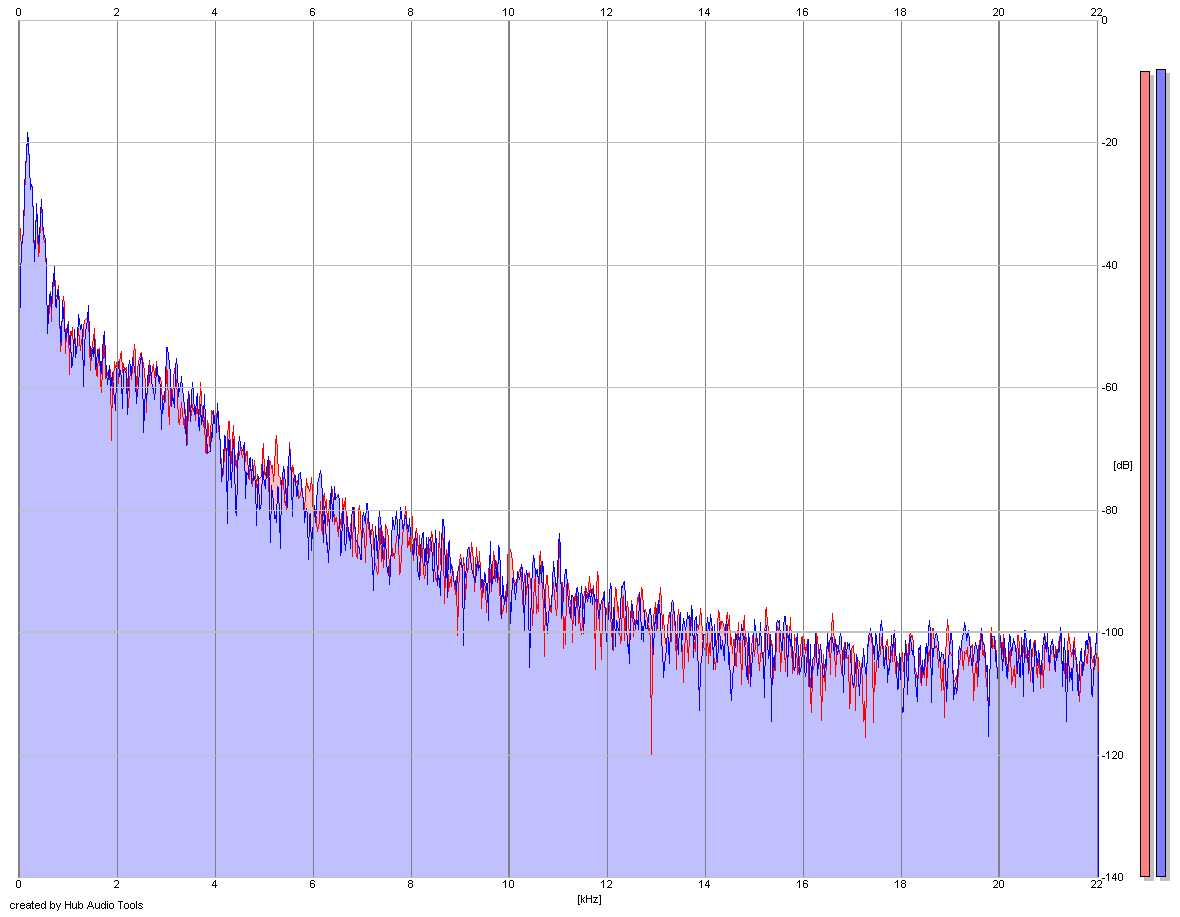Viewport: 1180px width, 917px height.
Task: Click the blue channel level bar
Action: coord(1160,473)
